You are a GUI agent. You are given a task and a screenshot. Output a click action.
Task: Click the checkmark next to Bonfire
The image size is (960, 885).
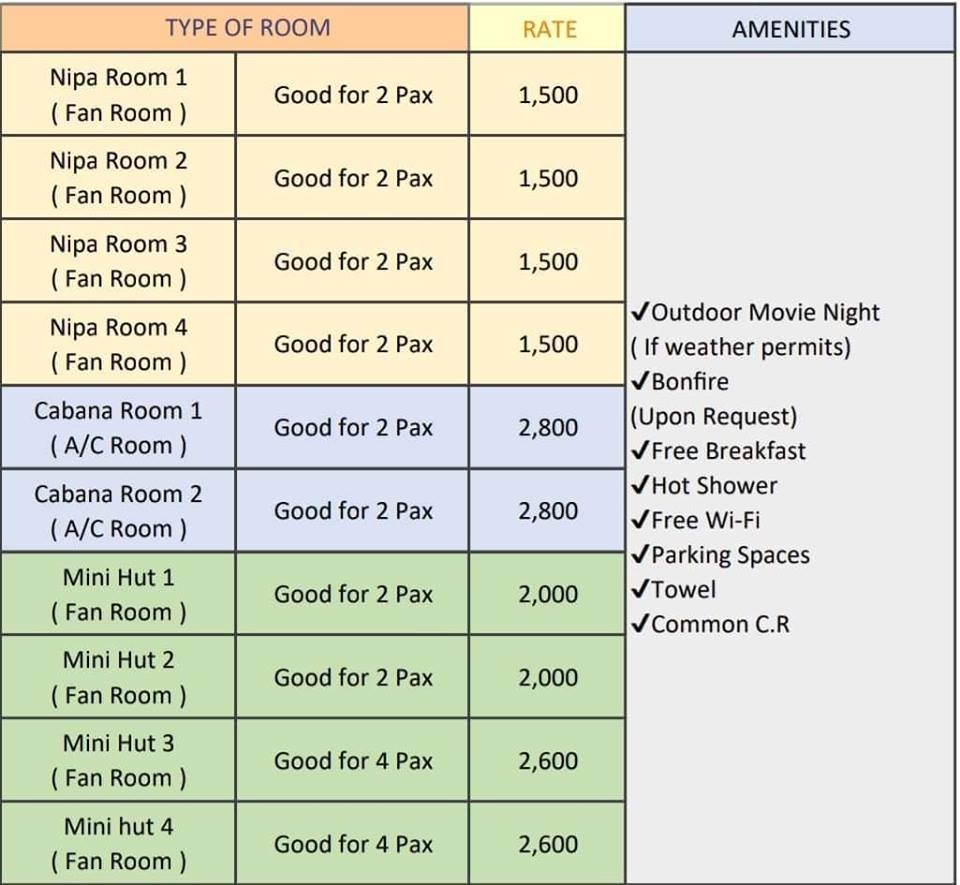641,382
